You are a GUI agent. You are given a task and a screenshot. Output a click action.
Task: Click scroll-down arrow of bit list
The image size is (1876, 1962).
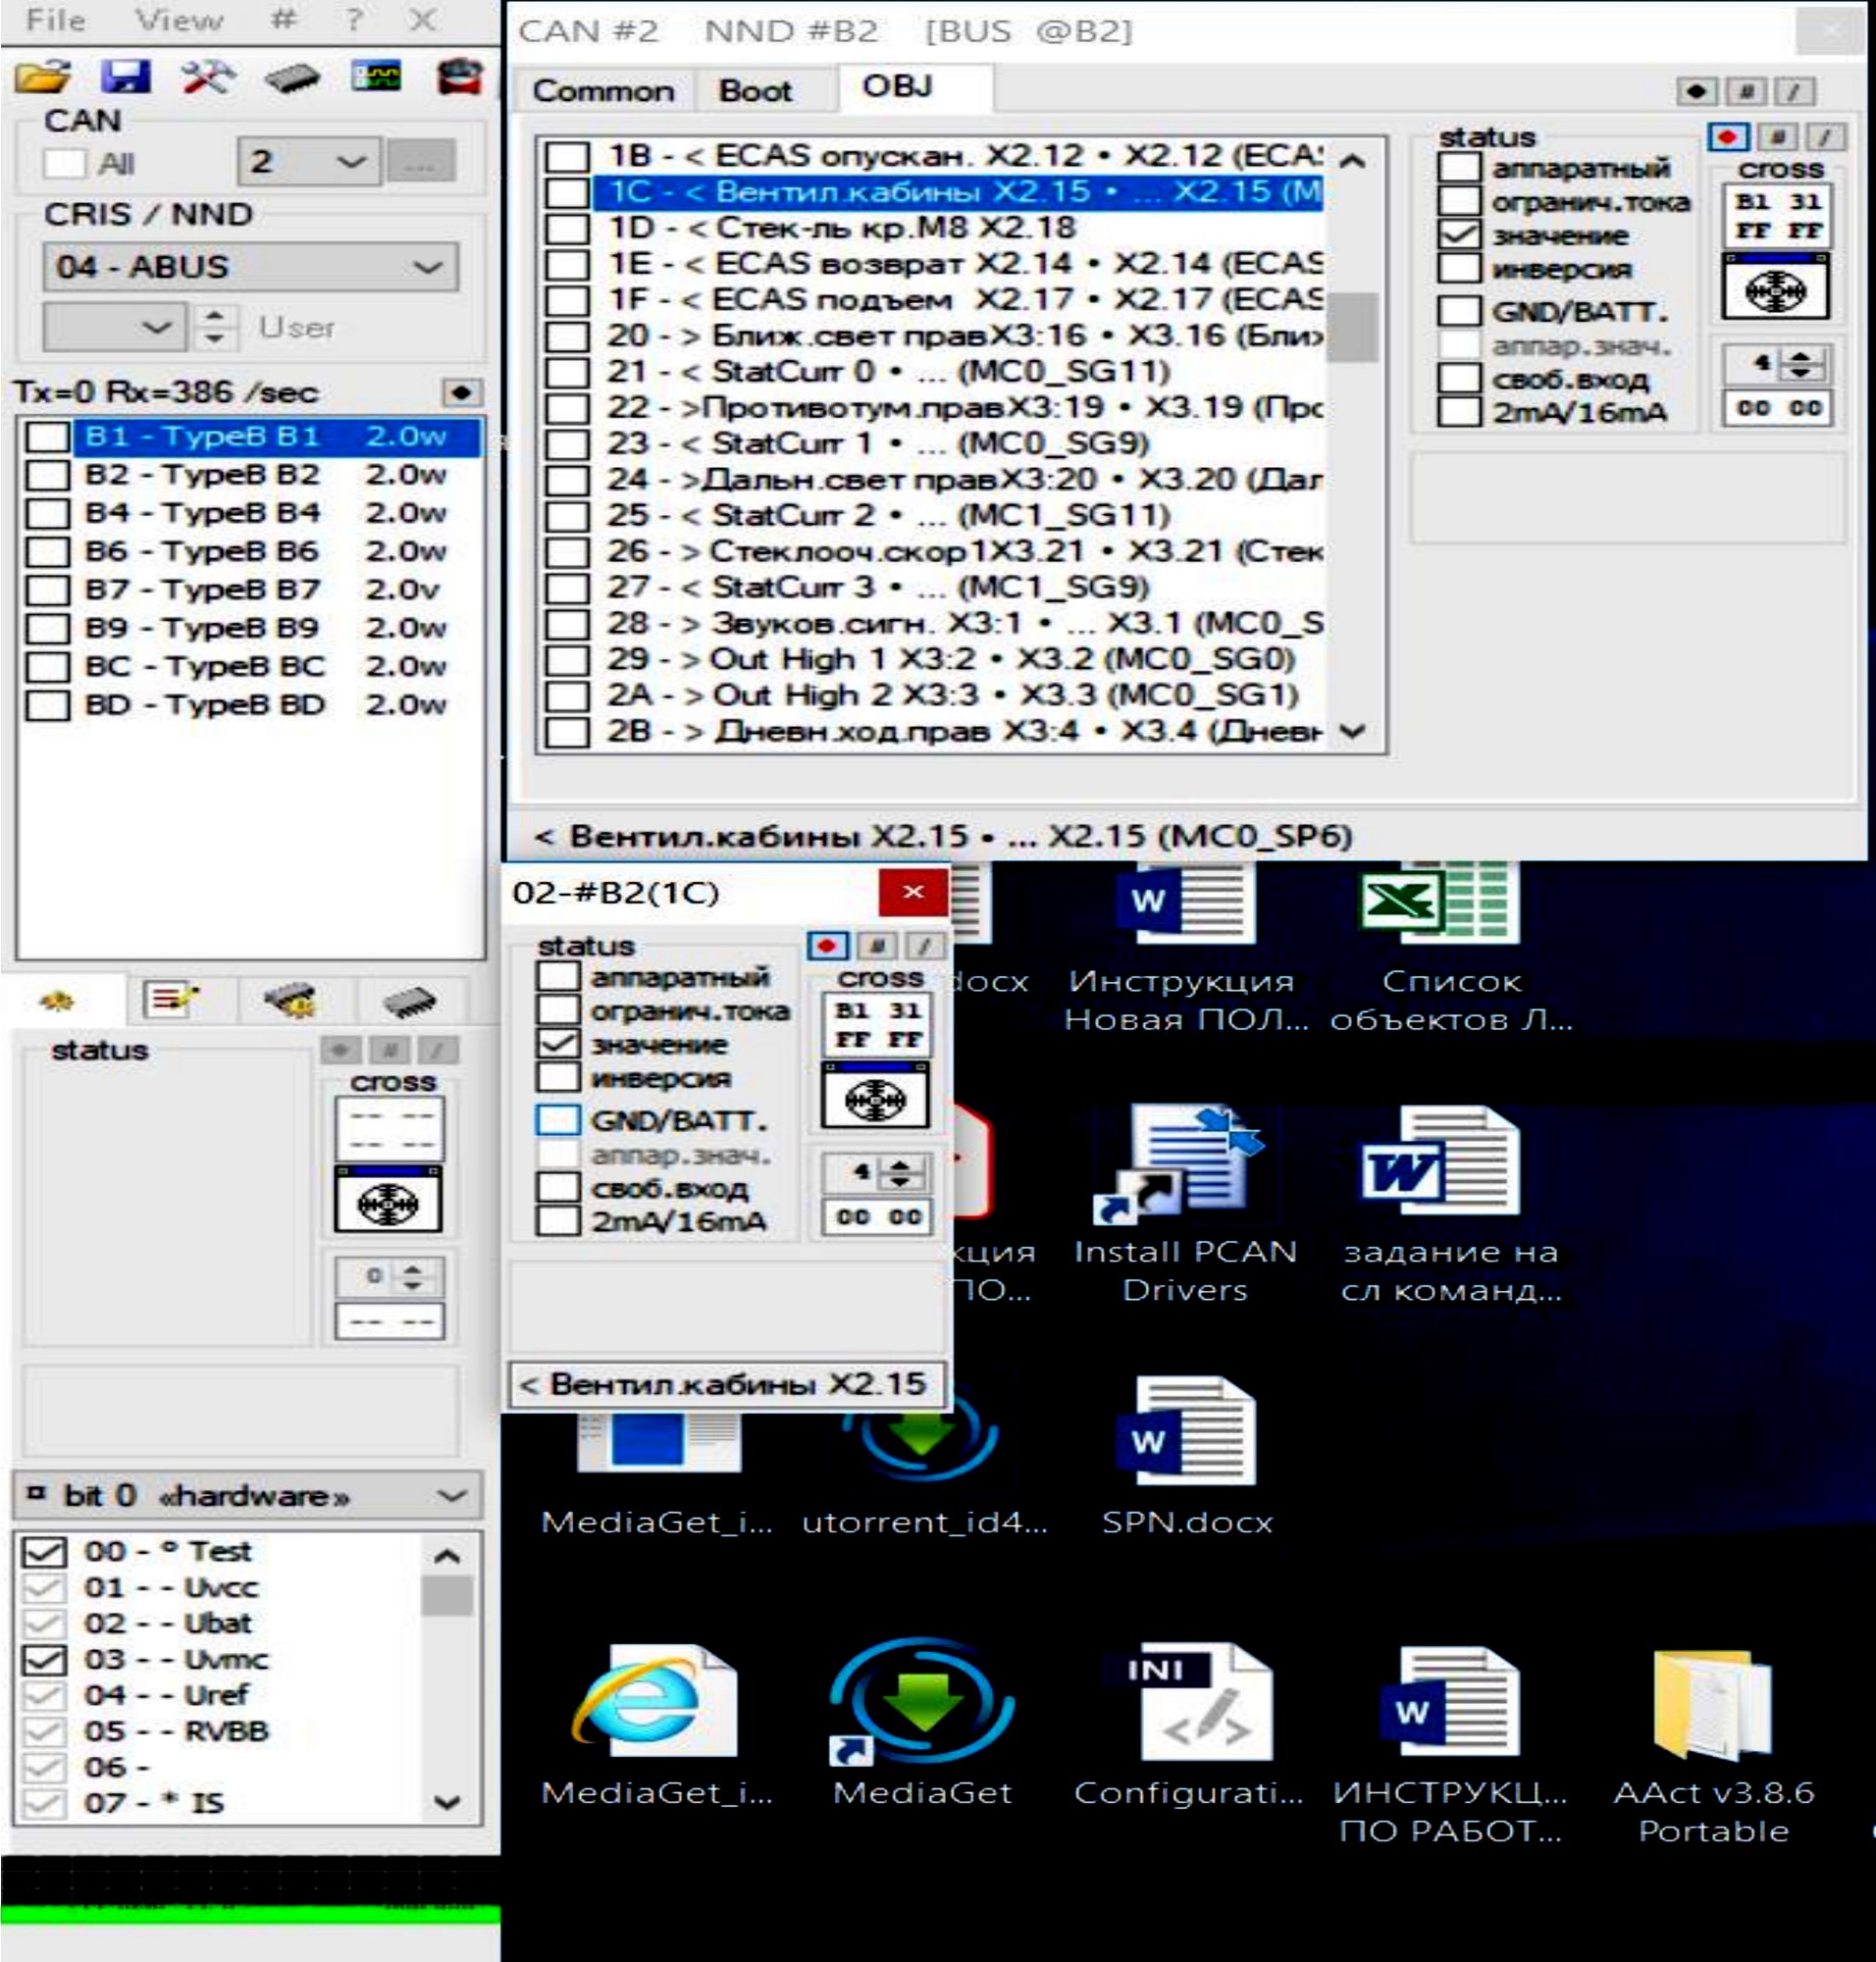(447, 1803)
